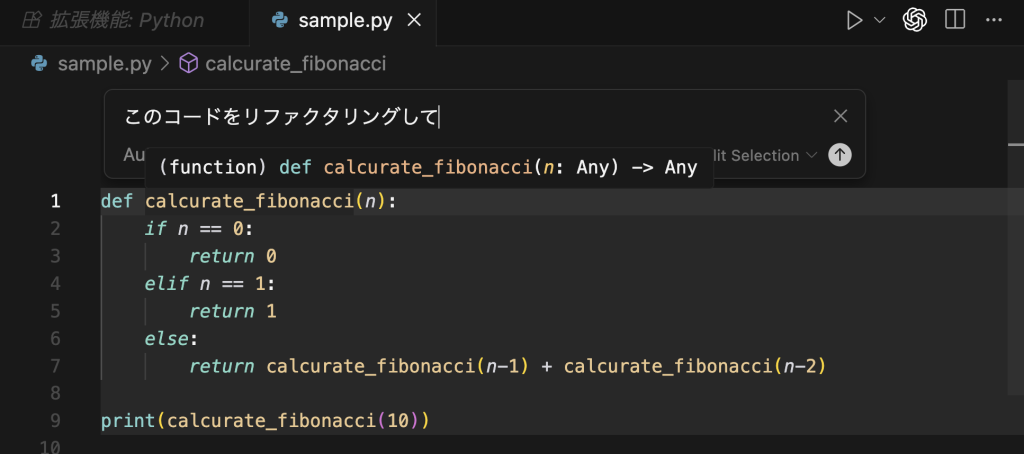
Task: Select sample.py in the breadcrumb
Action: 104,64
